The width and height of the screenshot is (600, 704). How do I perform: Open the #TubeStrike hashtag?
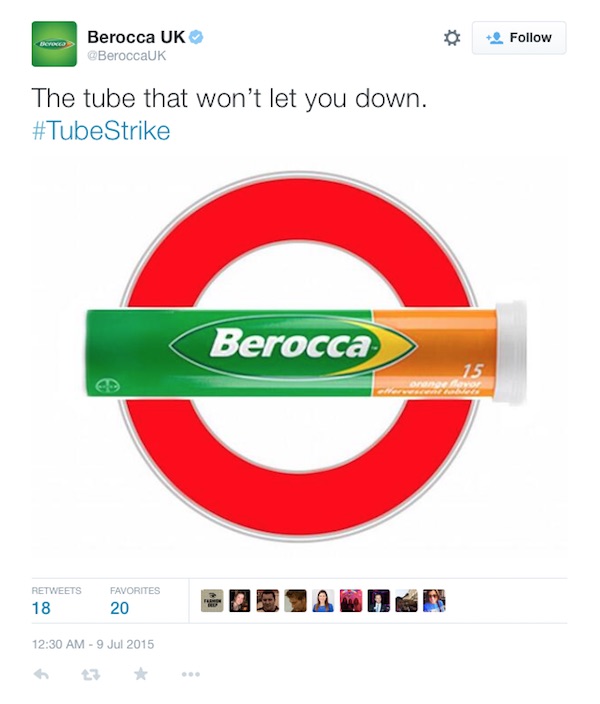[101, 131]
